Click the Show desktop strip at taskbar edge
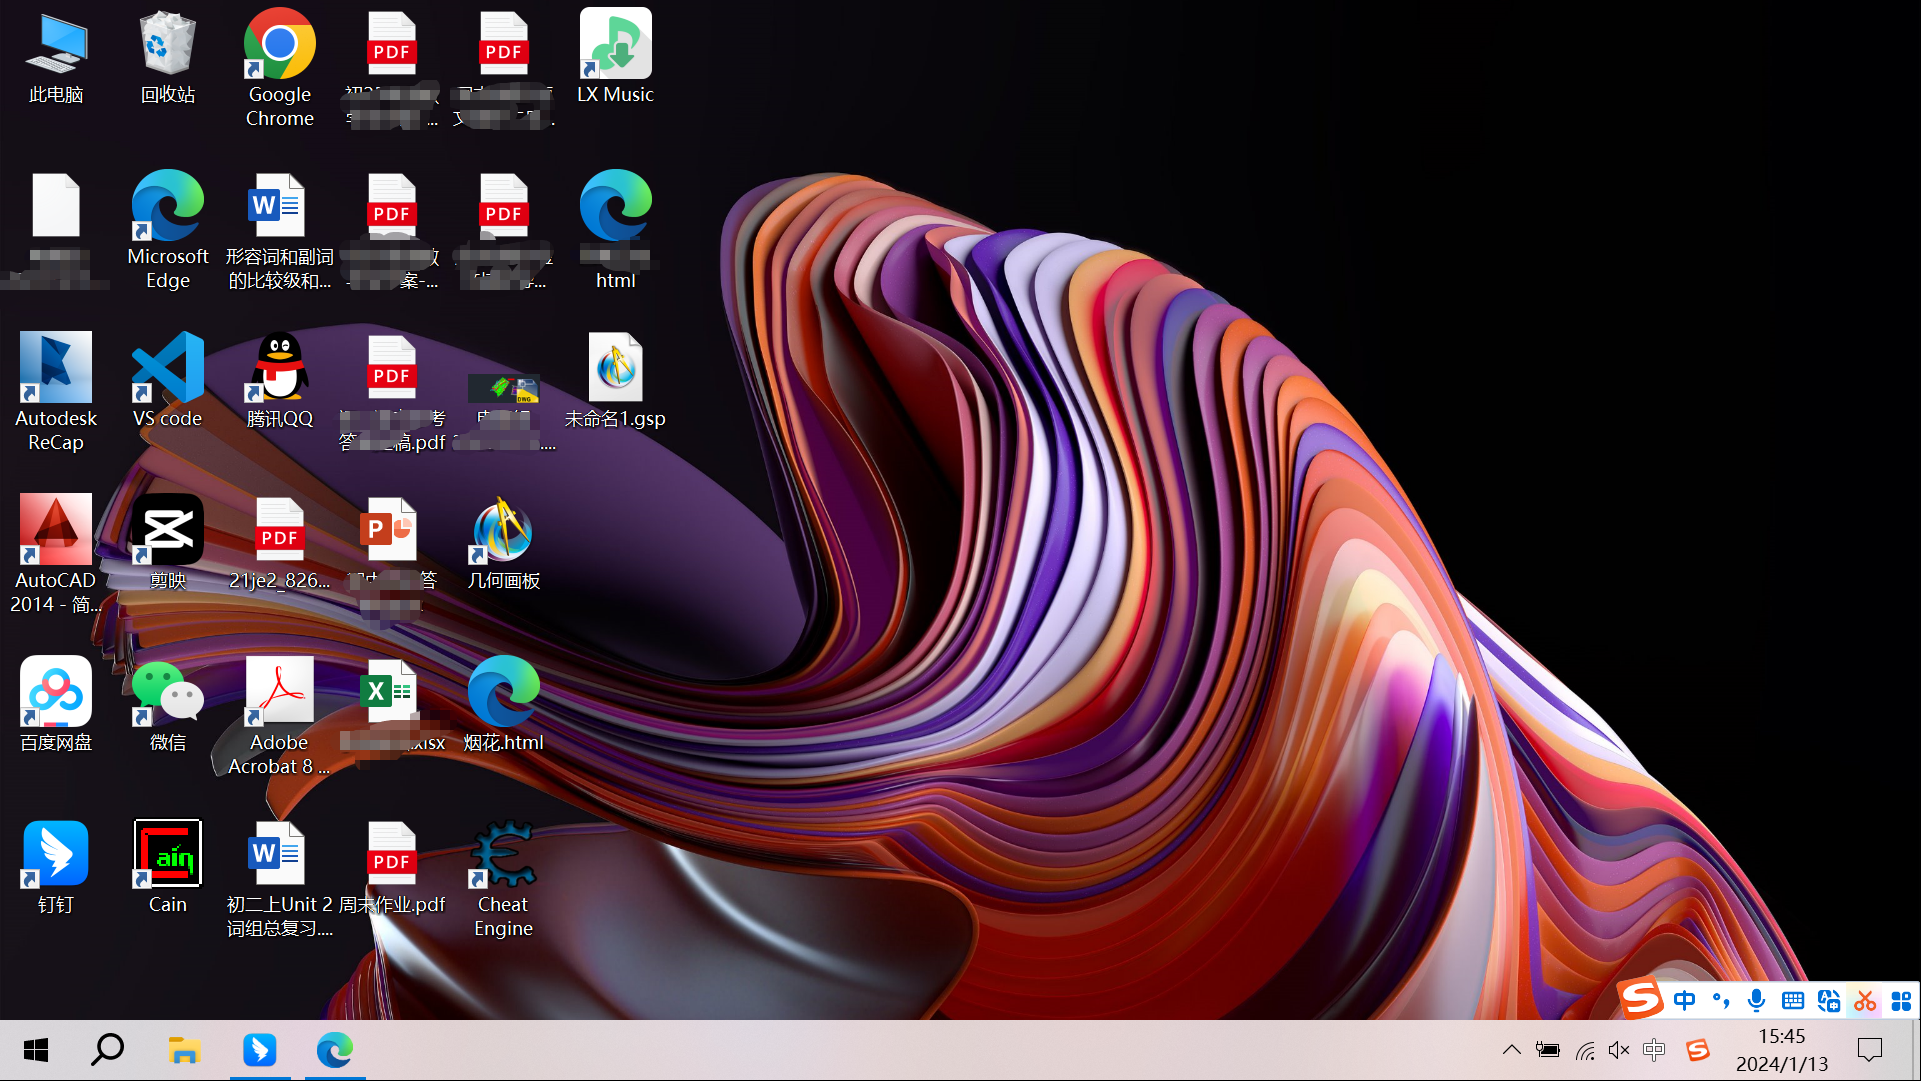1921x1081 pixels. (1916, 1050)
